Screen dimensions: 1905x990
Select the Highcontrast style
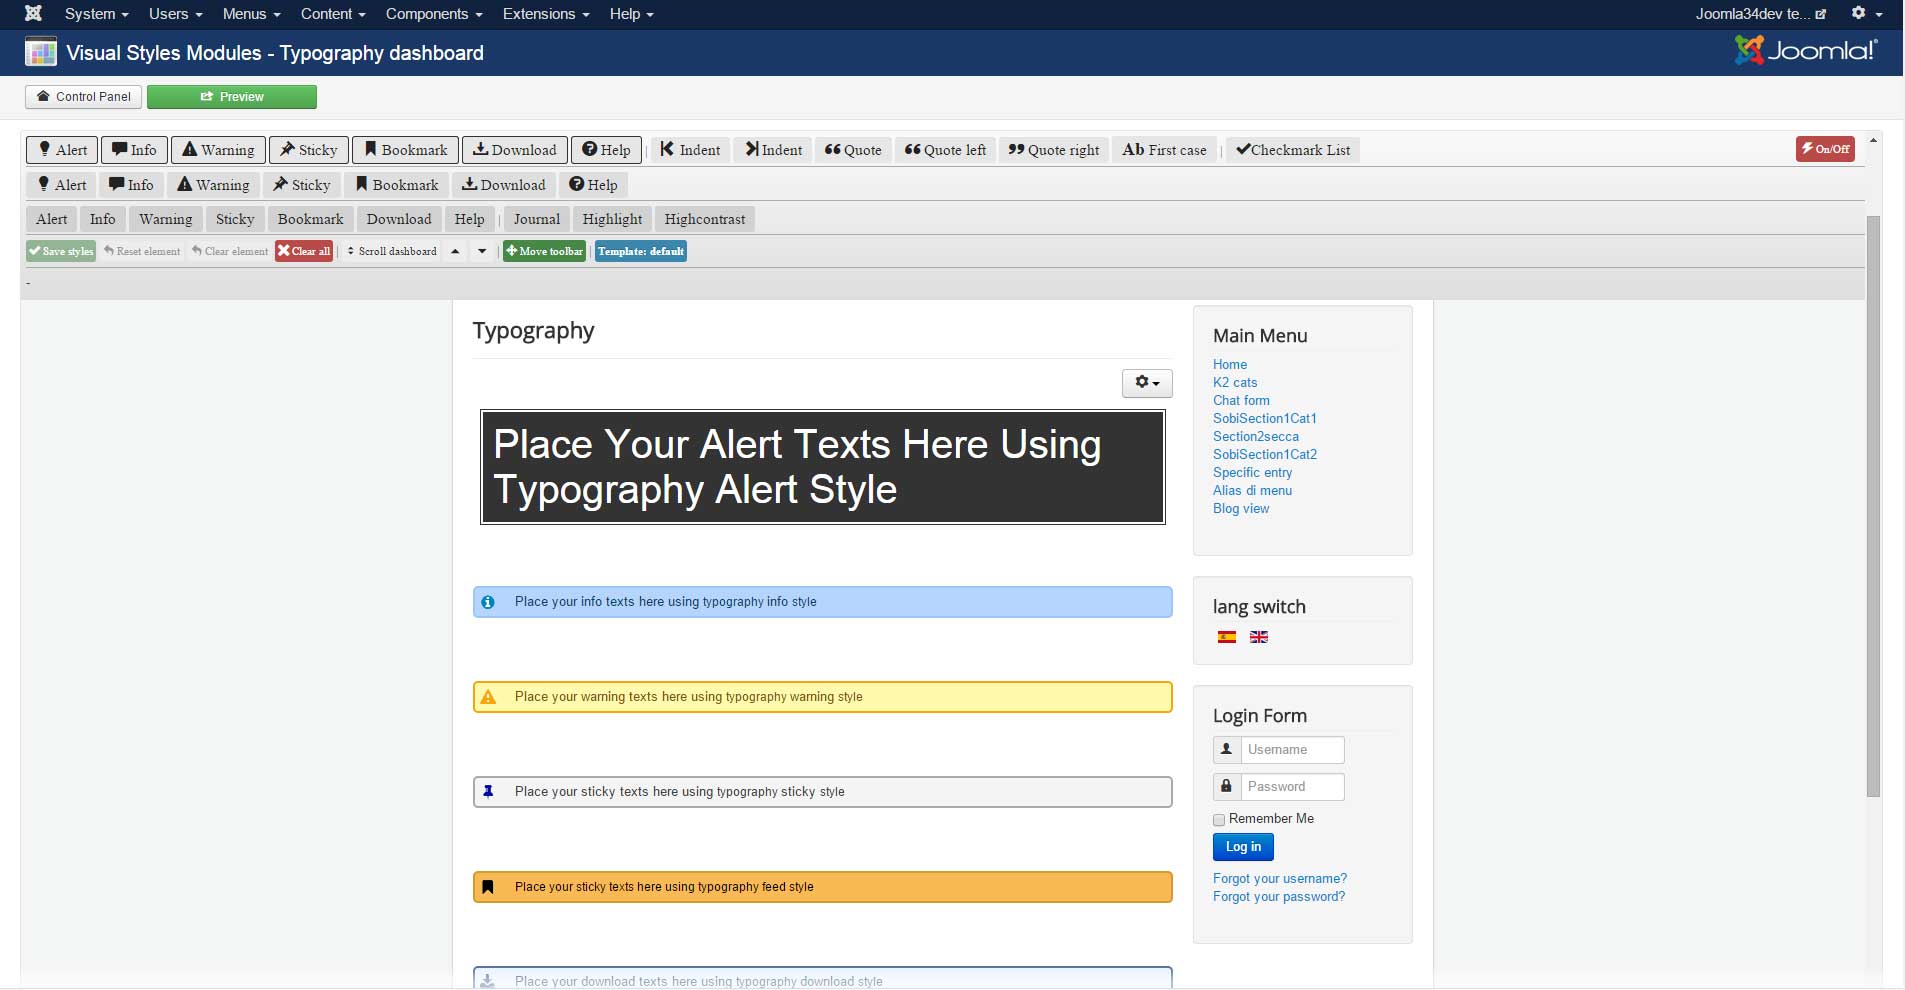coord(705,219)
